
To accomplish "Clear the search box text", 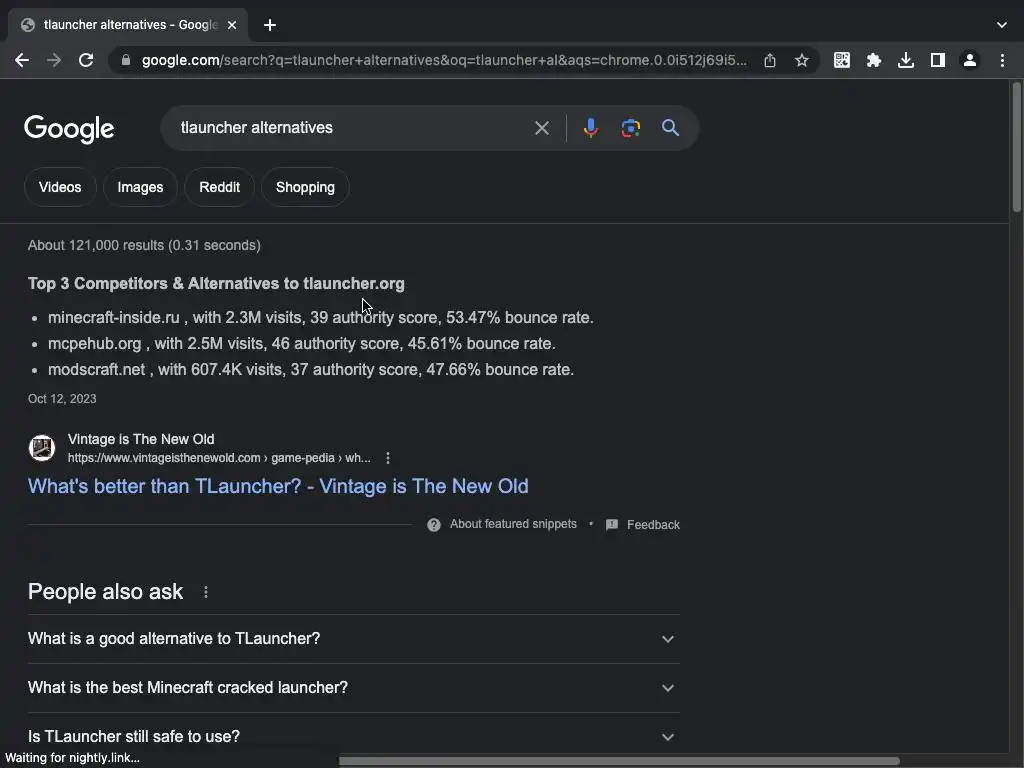I will 541,127.
